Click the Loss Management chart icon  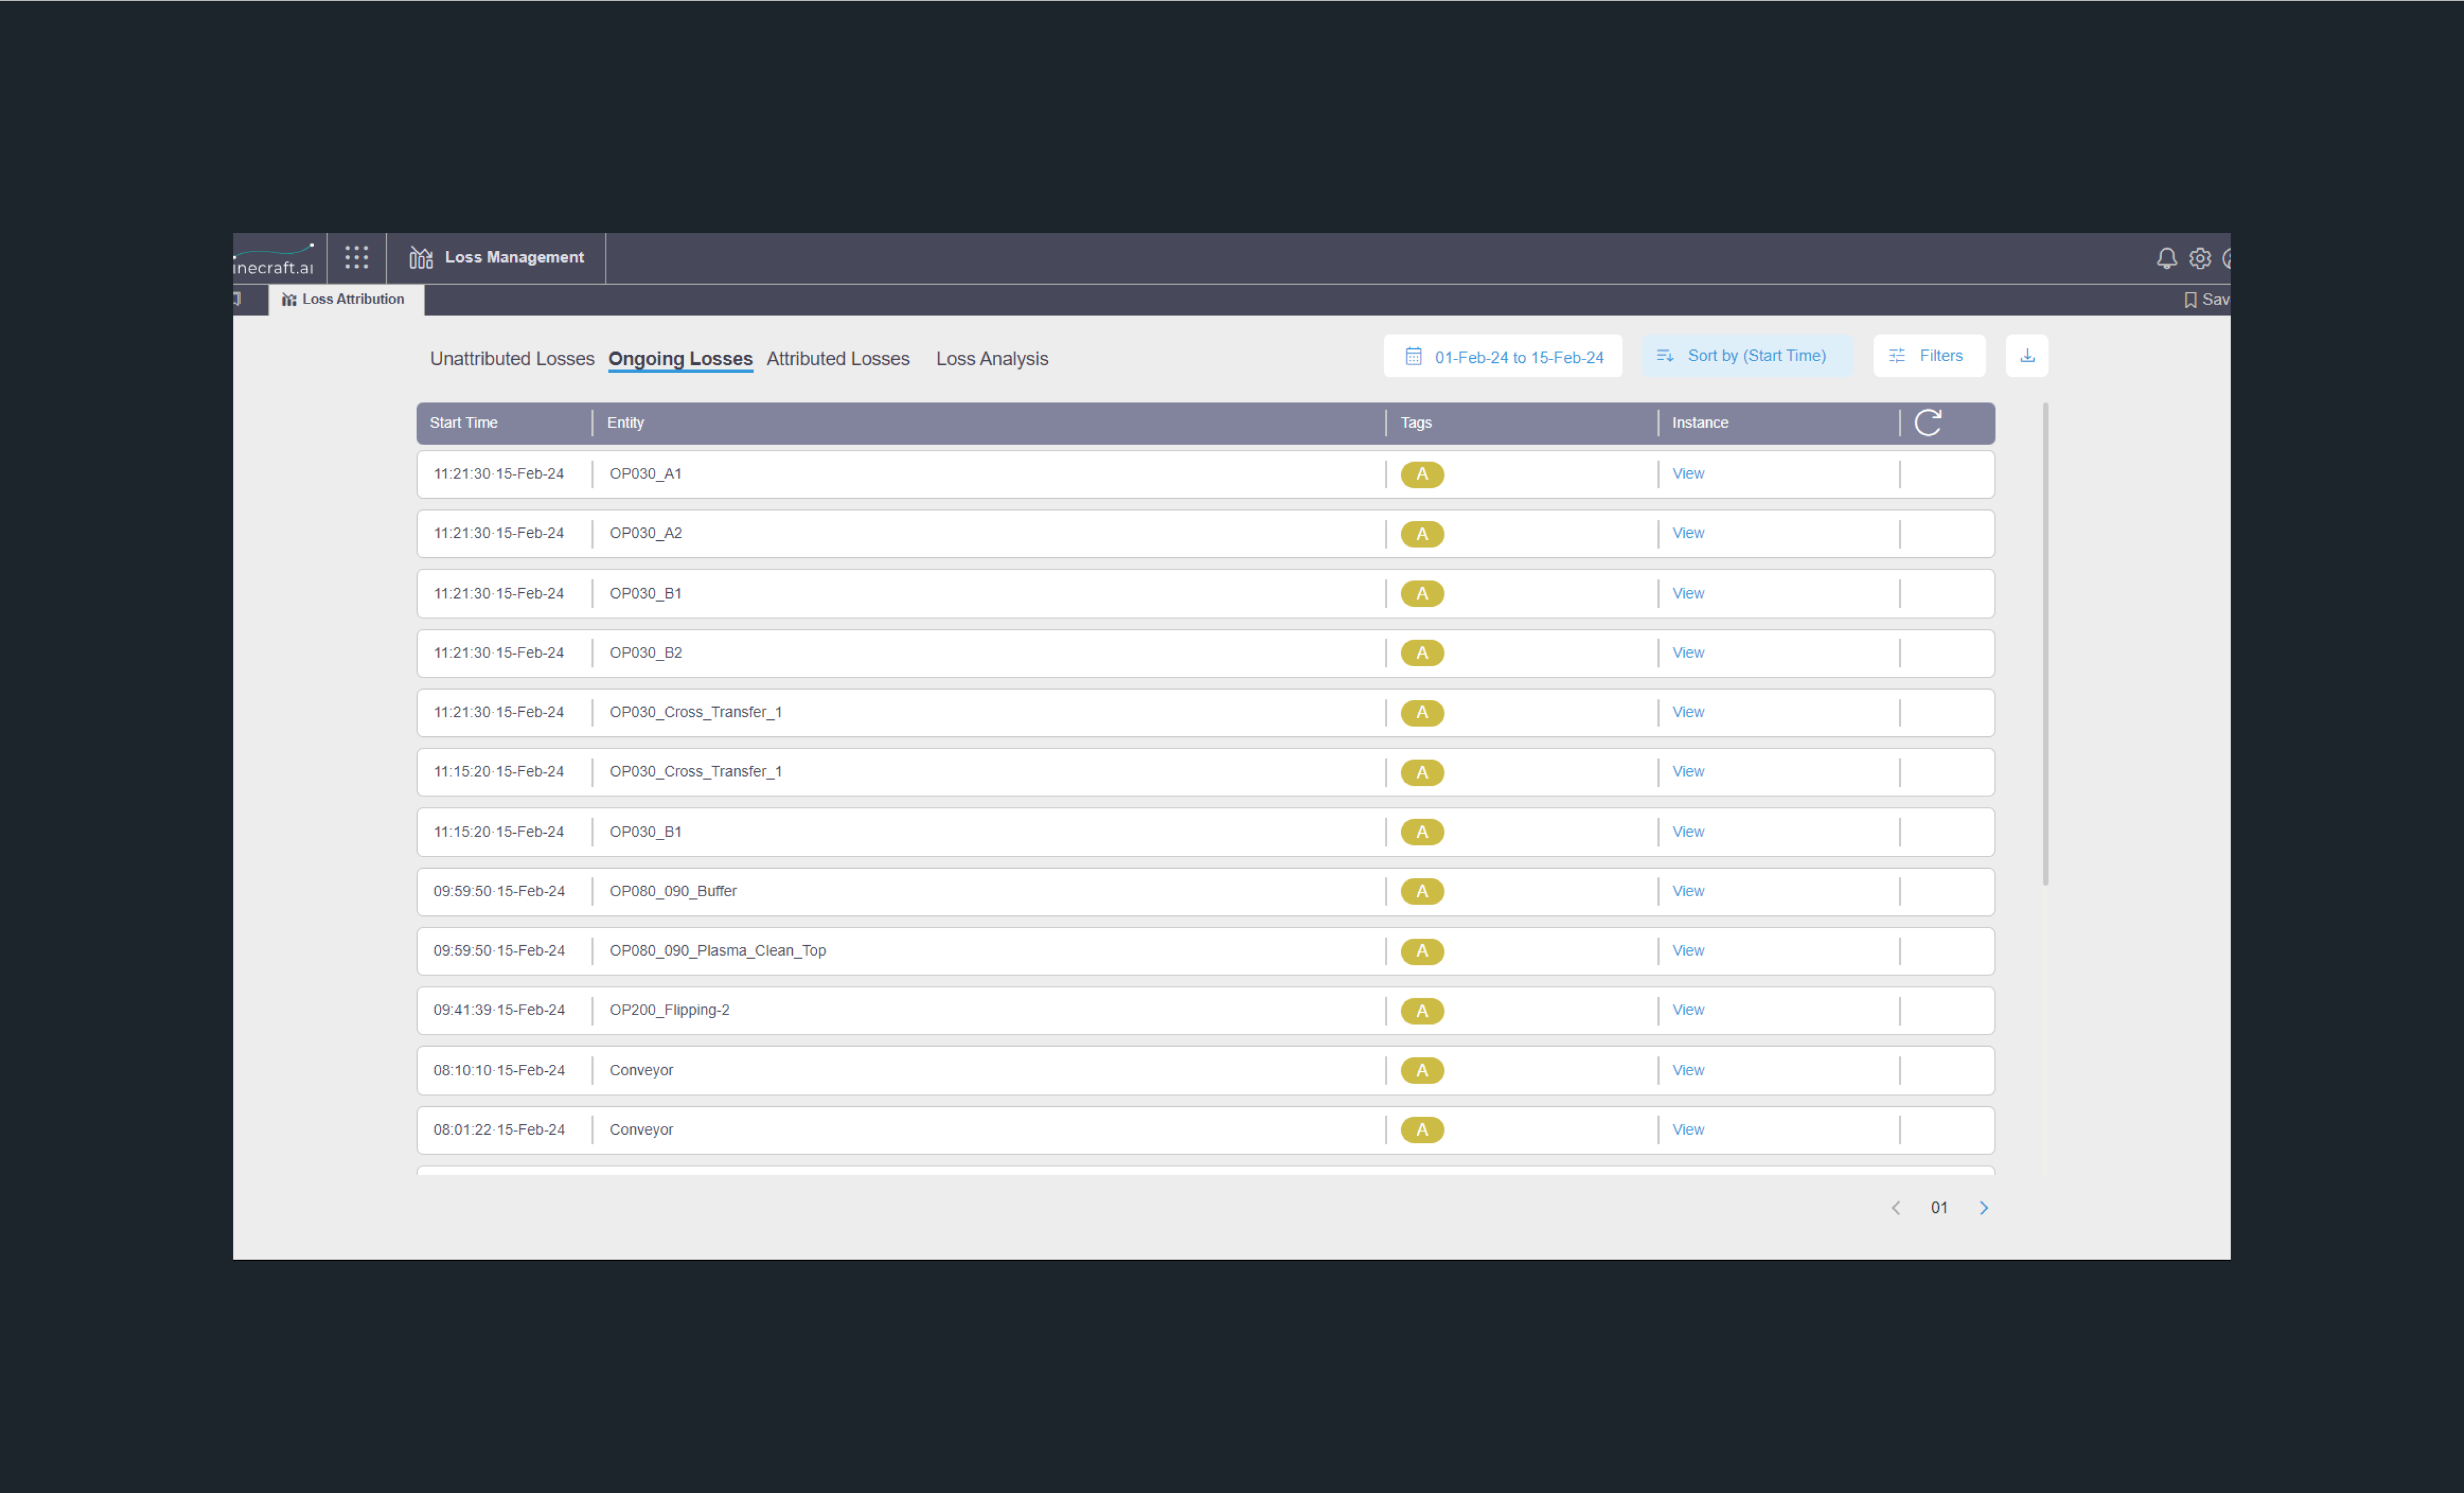[x=421, y=258]
